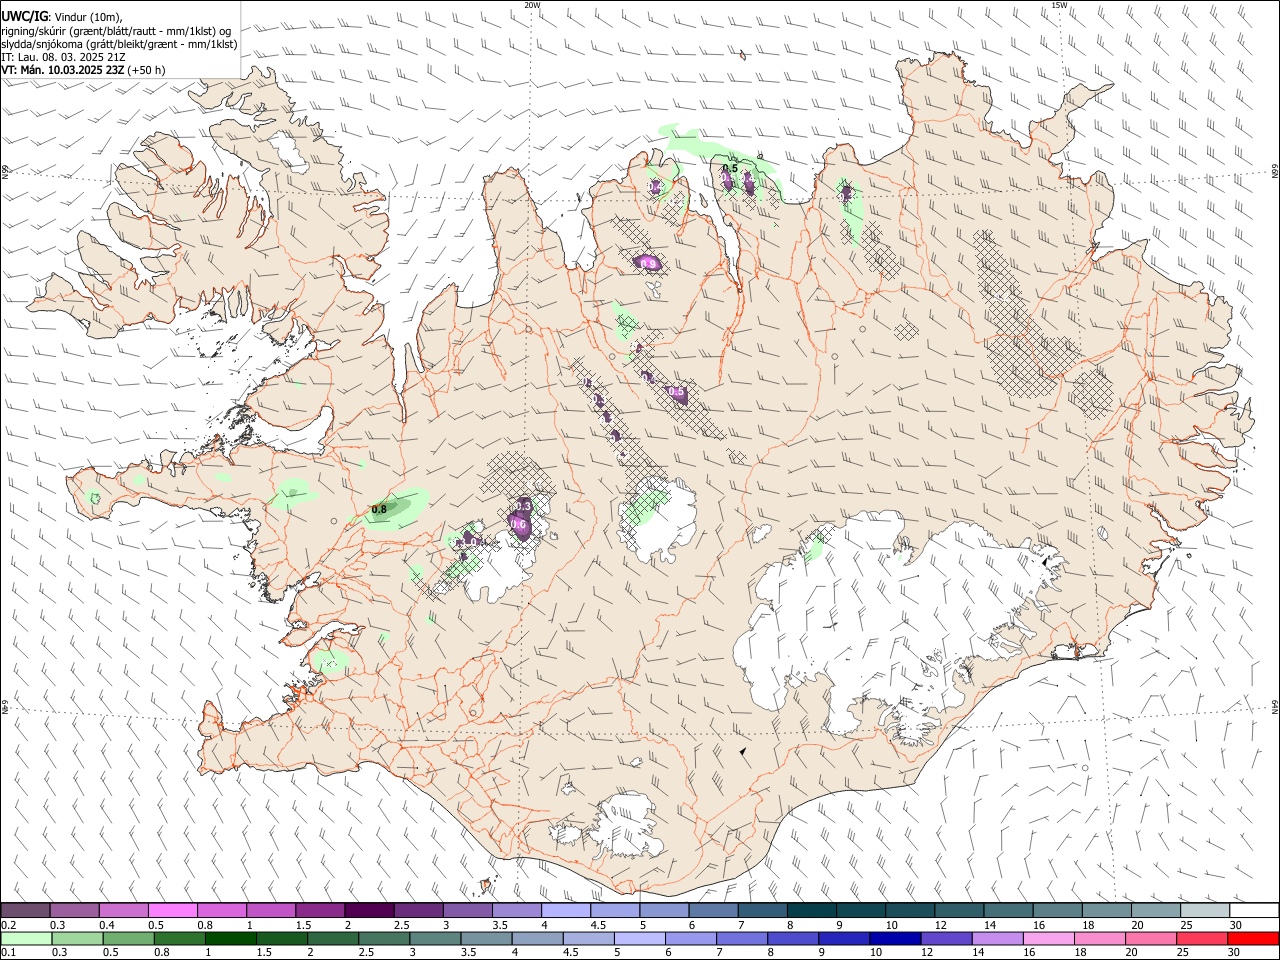
Task: Choose the light purple swatch labeled 14 in lower row
Action: tap(996, 938)
